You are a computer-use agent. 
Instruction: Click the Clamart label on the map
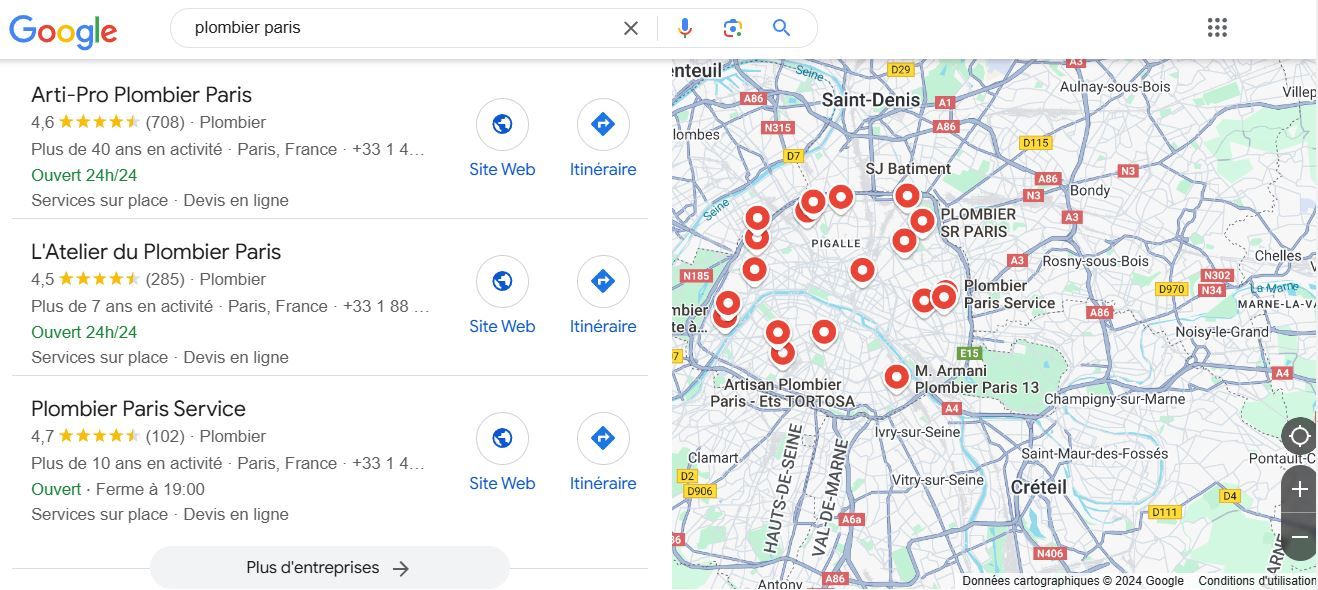click(713, 458)
